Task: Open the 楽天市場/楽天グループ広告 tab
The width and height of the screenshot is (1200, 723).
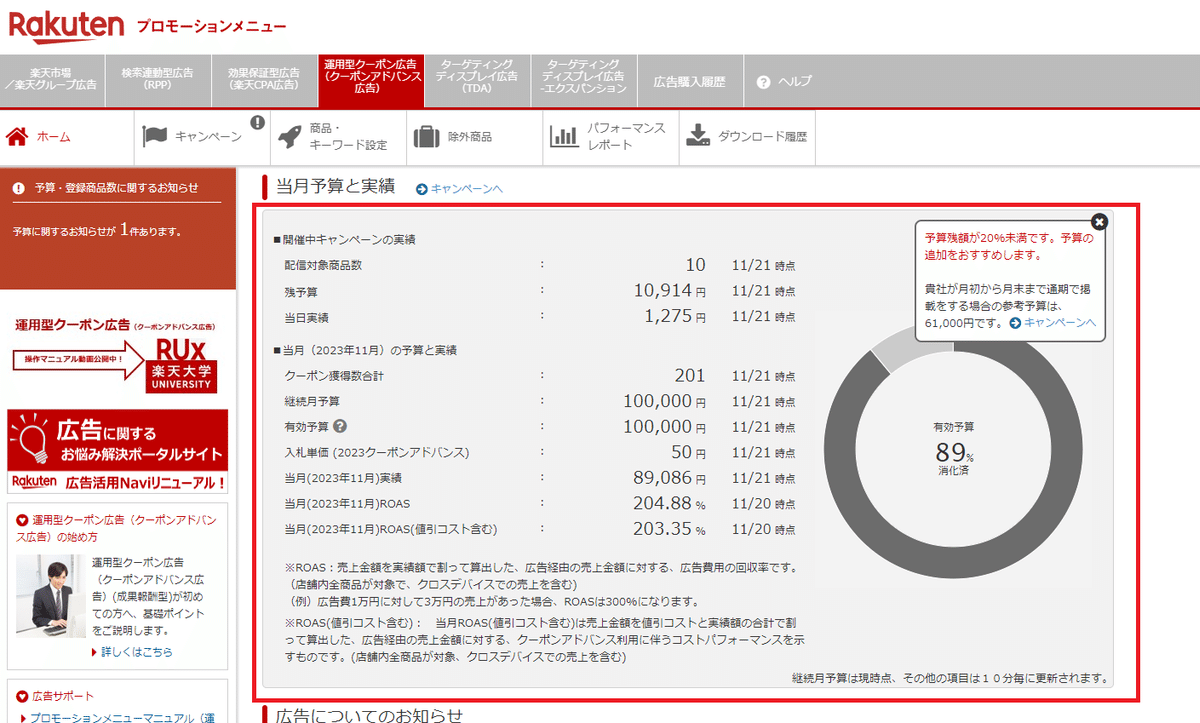Action: tap(51, 79)
